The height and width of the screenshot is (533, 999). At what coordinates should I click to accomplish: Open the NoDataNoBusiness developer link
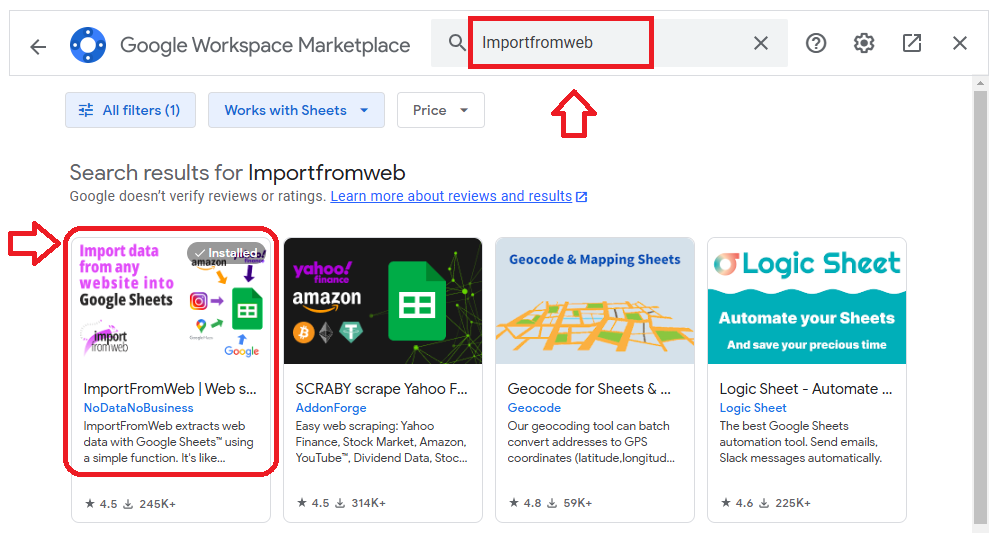(x=138, y=408)
